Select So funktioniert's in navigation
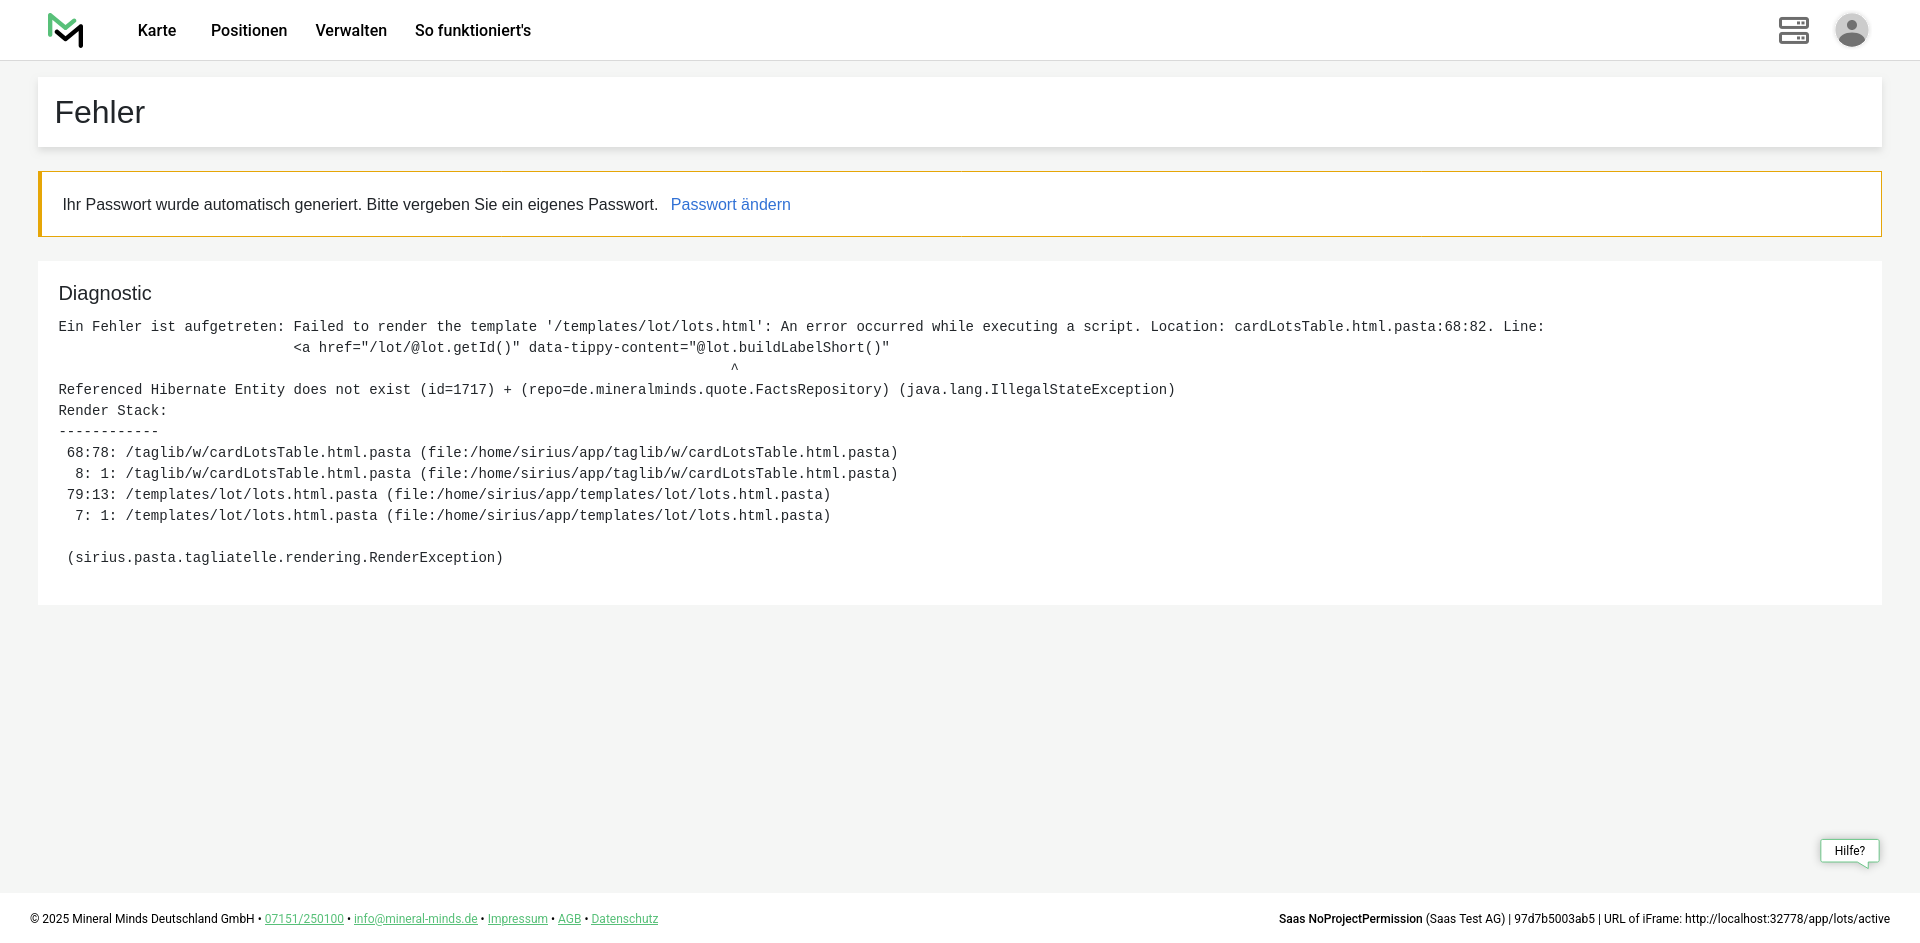1920x943 pixels. coord(473,31)
